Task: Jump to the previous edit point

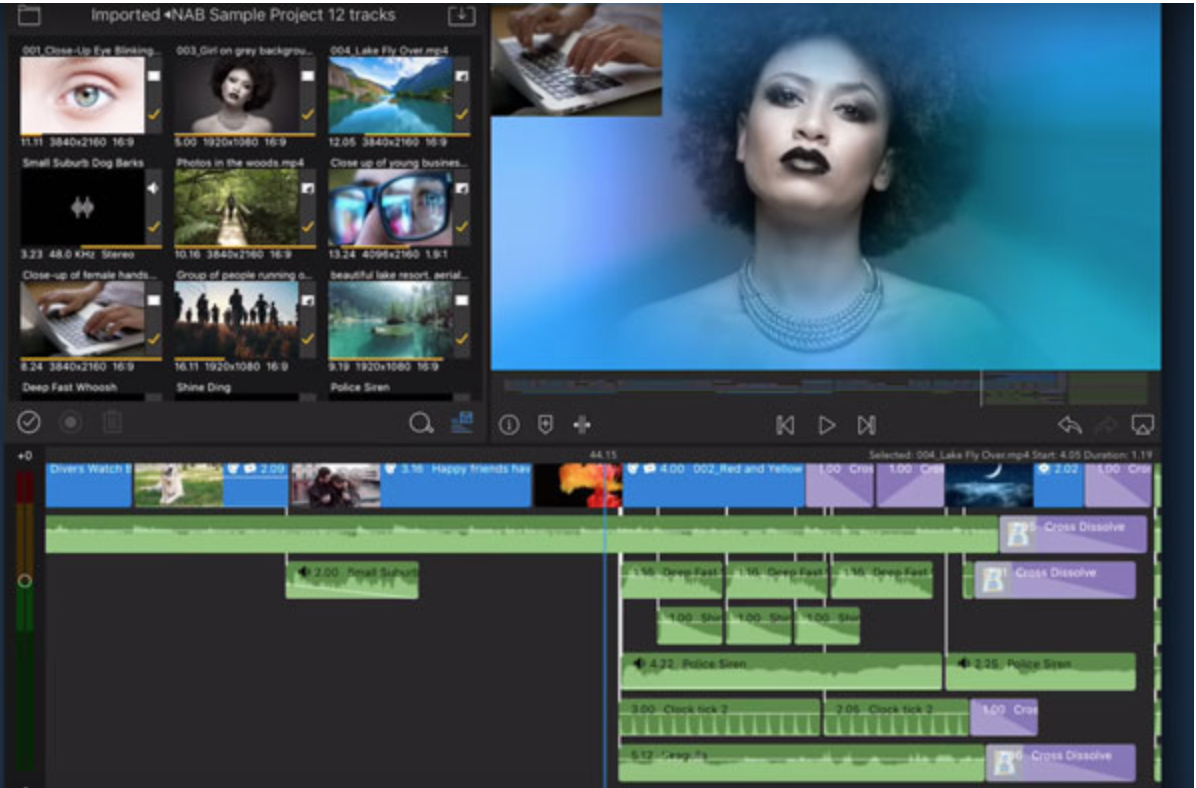Action: [785, 425]
